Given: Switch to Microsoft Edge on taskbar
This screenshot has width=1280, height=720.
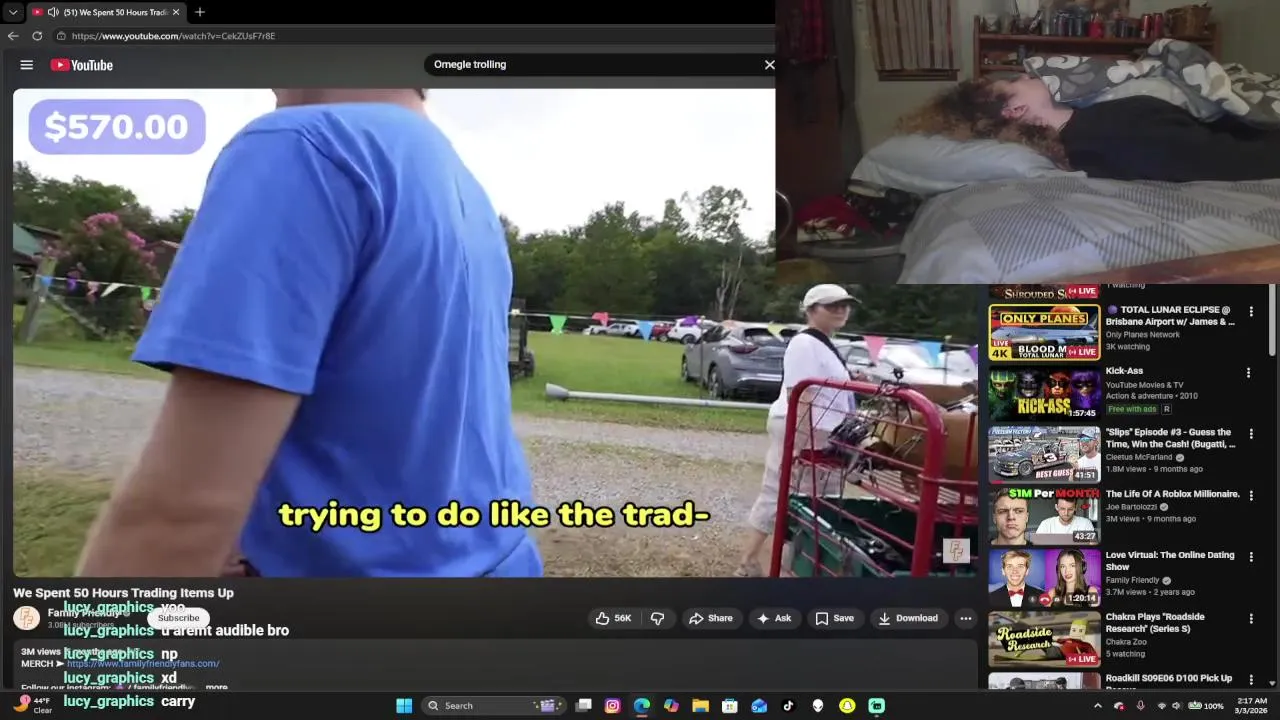Looking at the screenshot, I should [x=642, y=706].
